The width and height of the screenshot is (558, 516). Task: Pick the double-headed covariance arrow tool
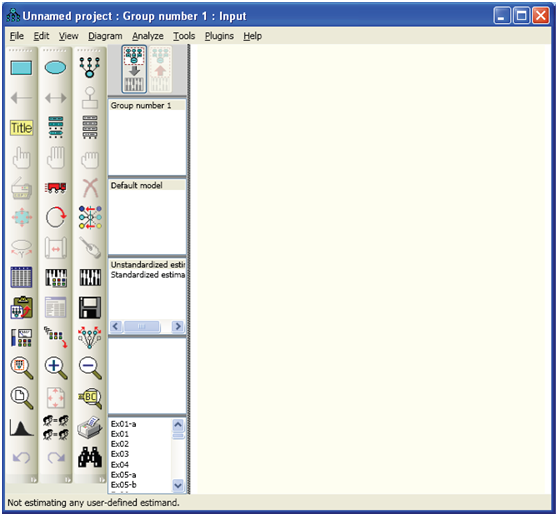coord(56,98)
